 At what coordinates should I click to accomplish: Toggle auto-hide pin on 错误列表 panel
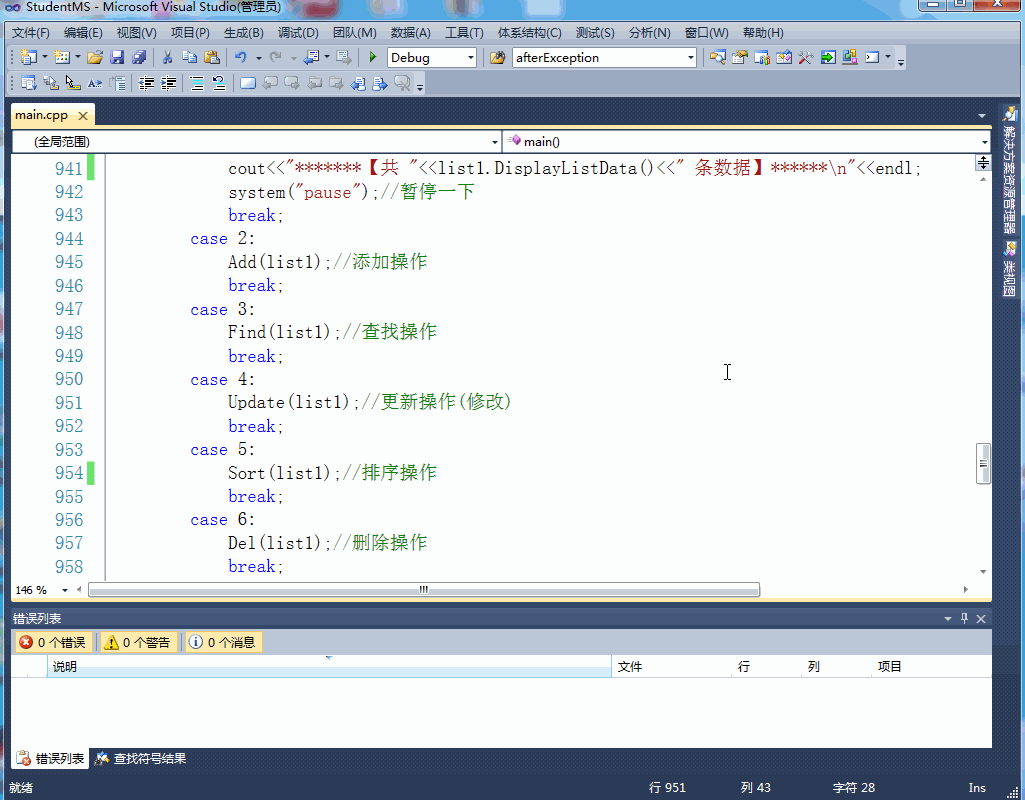pos(964,618)
